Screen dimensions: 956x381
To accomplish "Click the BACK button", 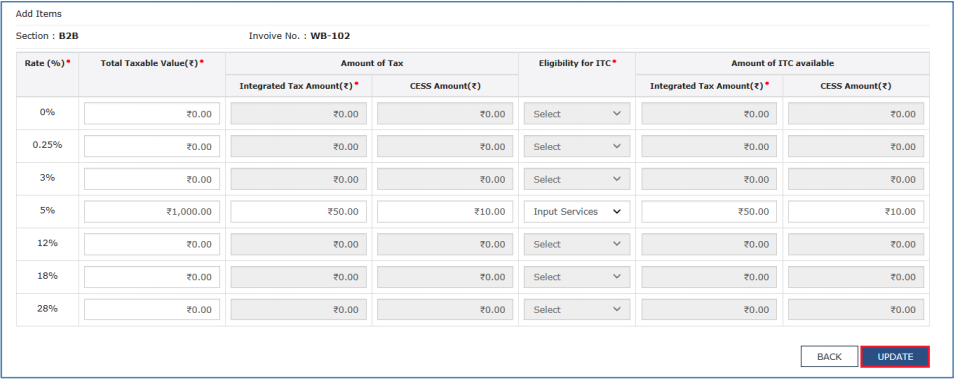I will pyautogui.click(x=829, y=357).
